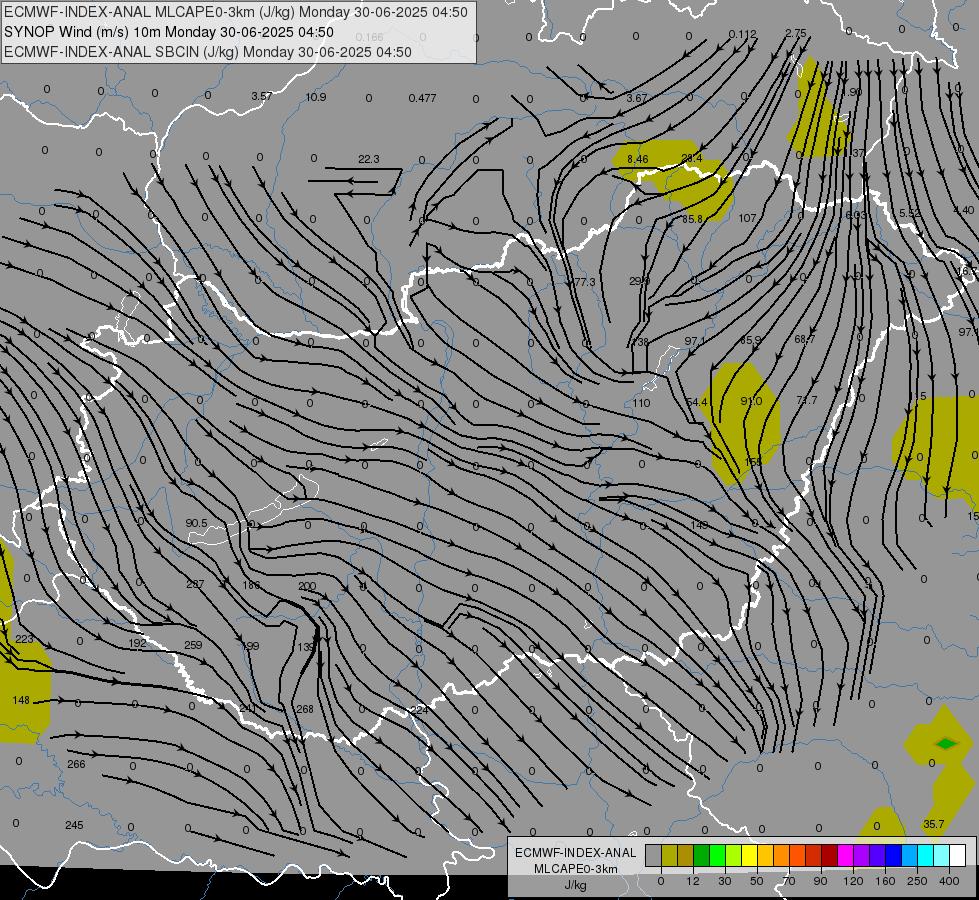Click the map value 245
The image size is (979, 900).
(x=74, y=825)
